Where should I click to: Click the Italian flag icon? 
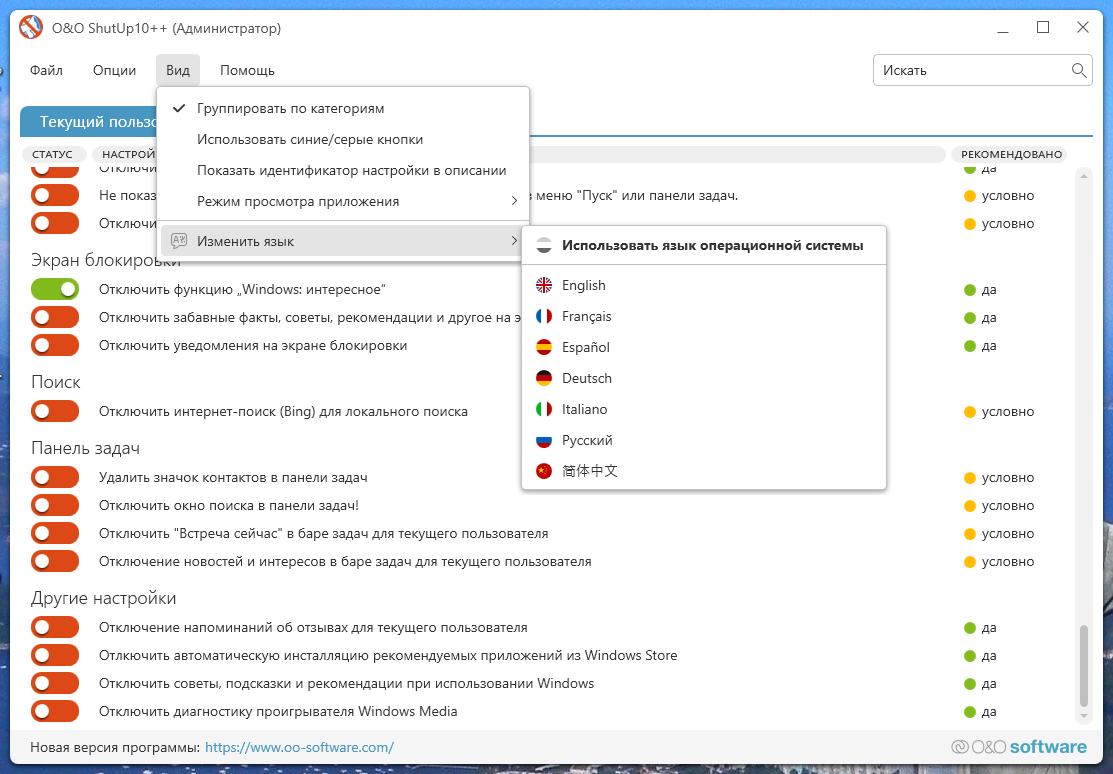pyautogui.click(x=544, y=409)
